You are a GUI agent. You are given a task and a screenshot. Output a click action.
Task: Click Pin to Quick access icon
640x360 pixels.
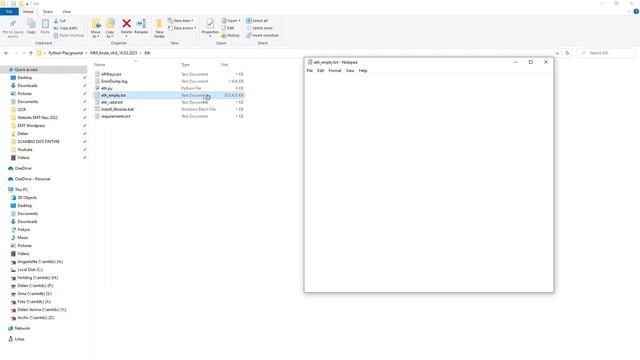13,24
